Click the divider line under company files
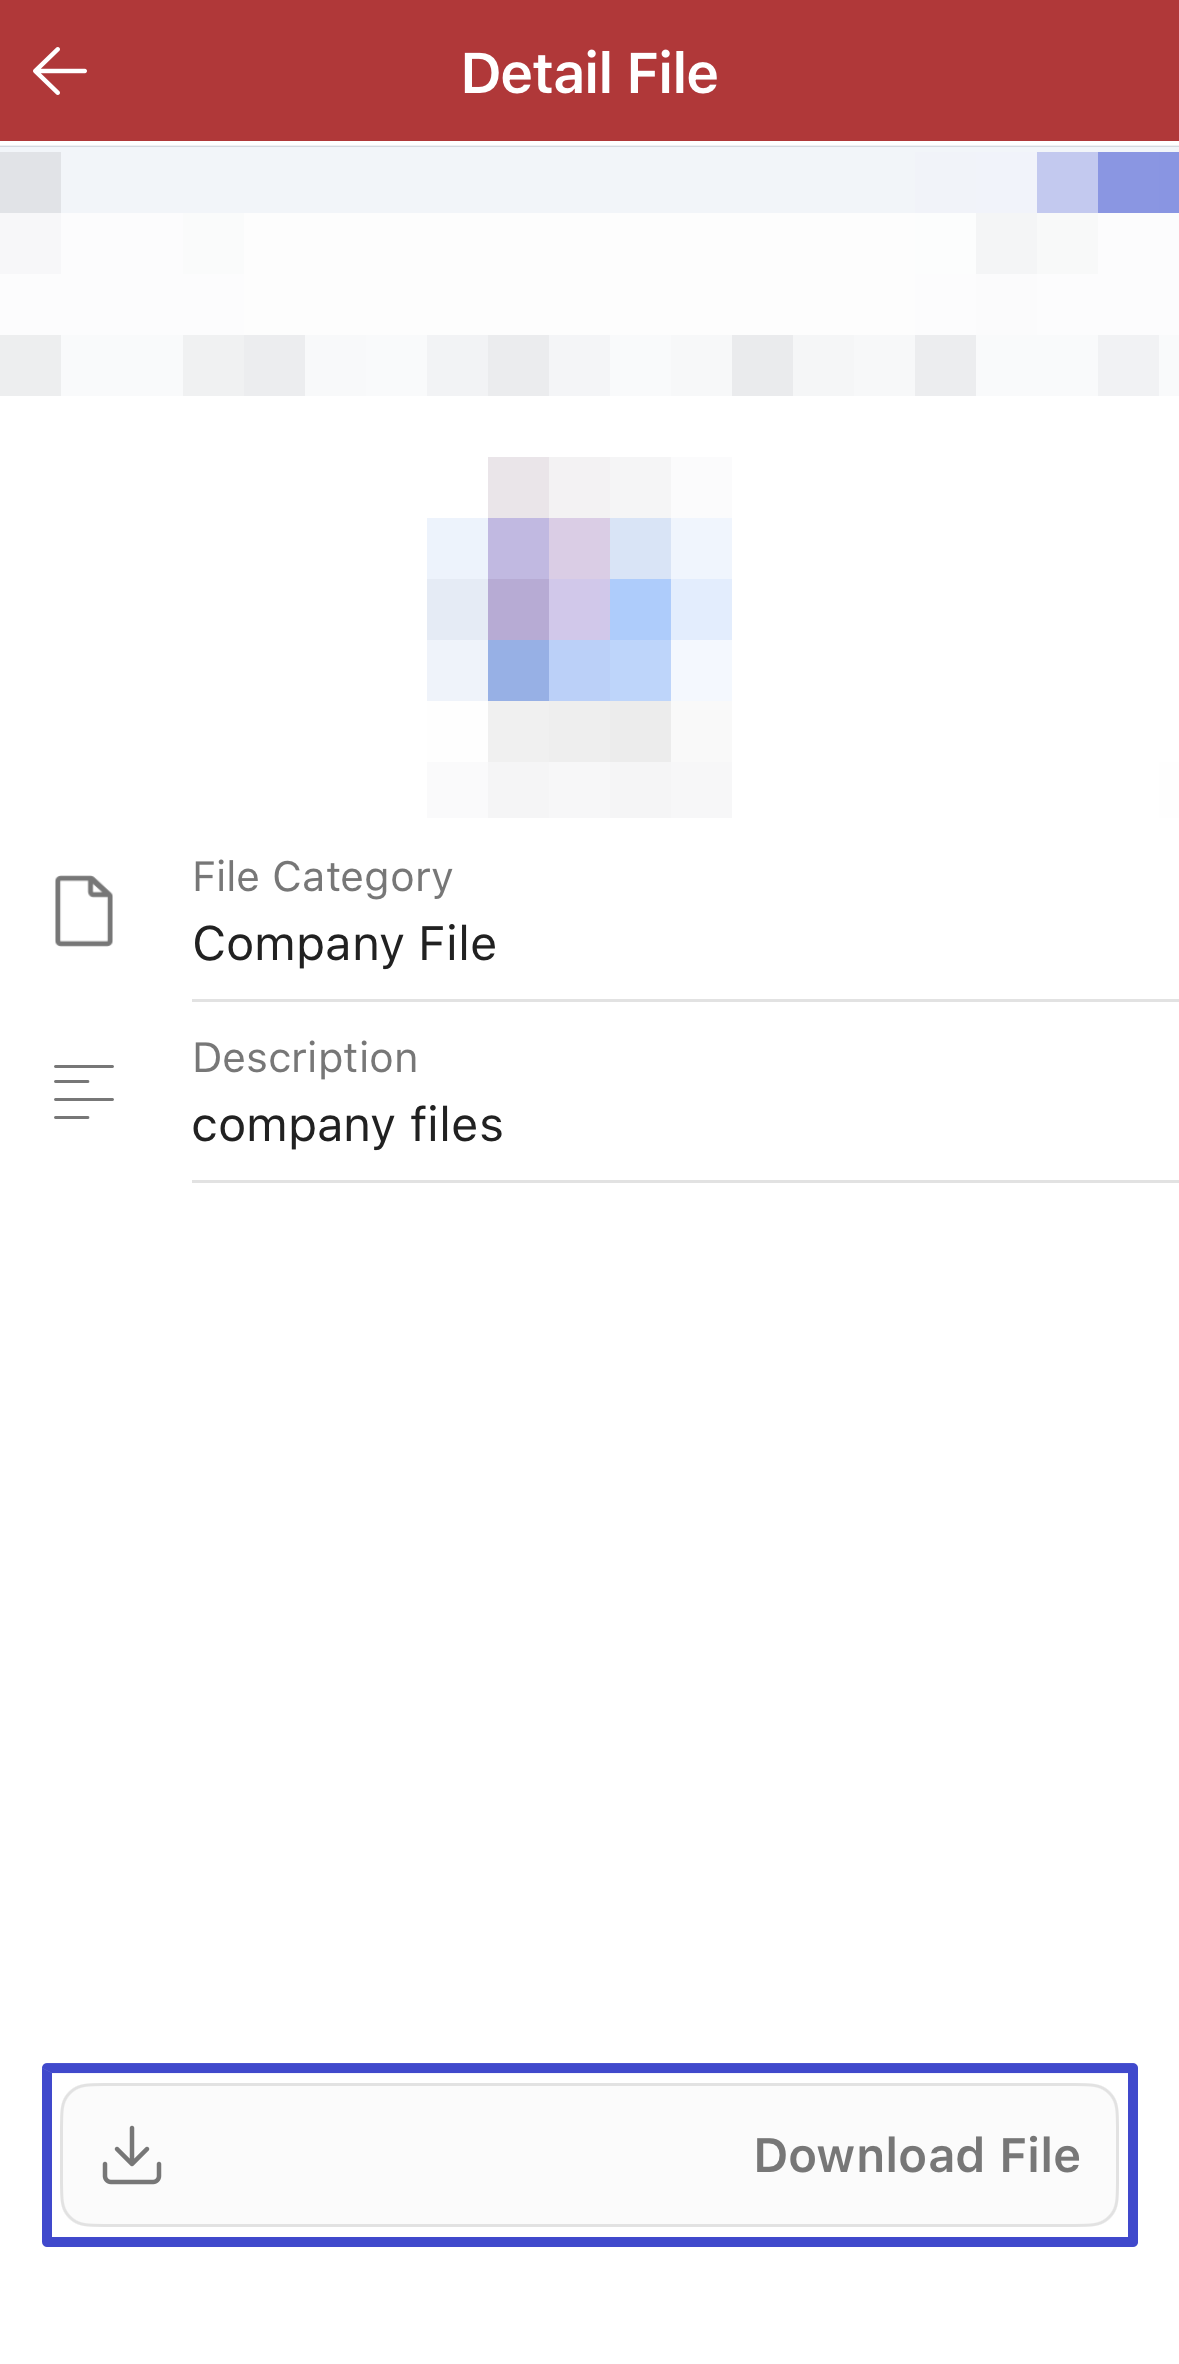 (685, 1181)
